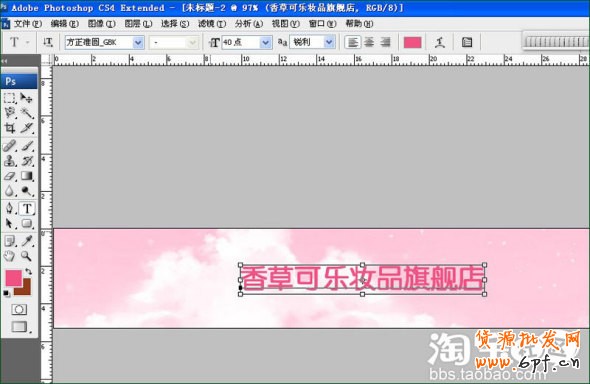590x384 pixels.
Task: Select the Pen tool
Action: pos(9,209)
